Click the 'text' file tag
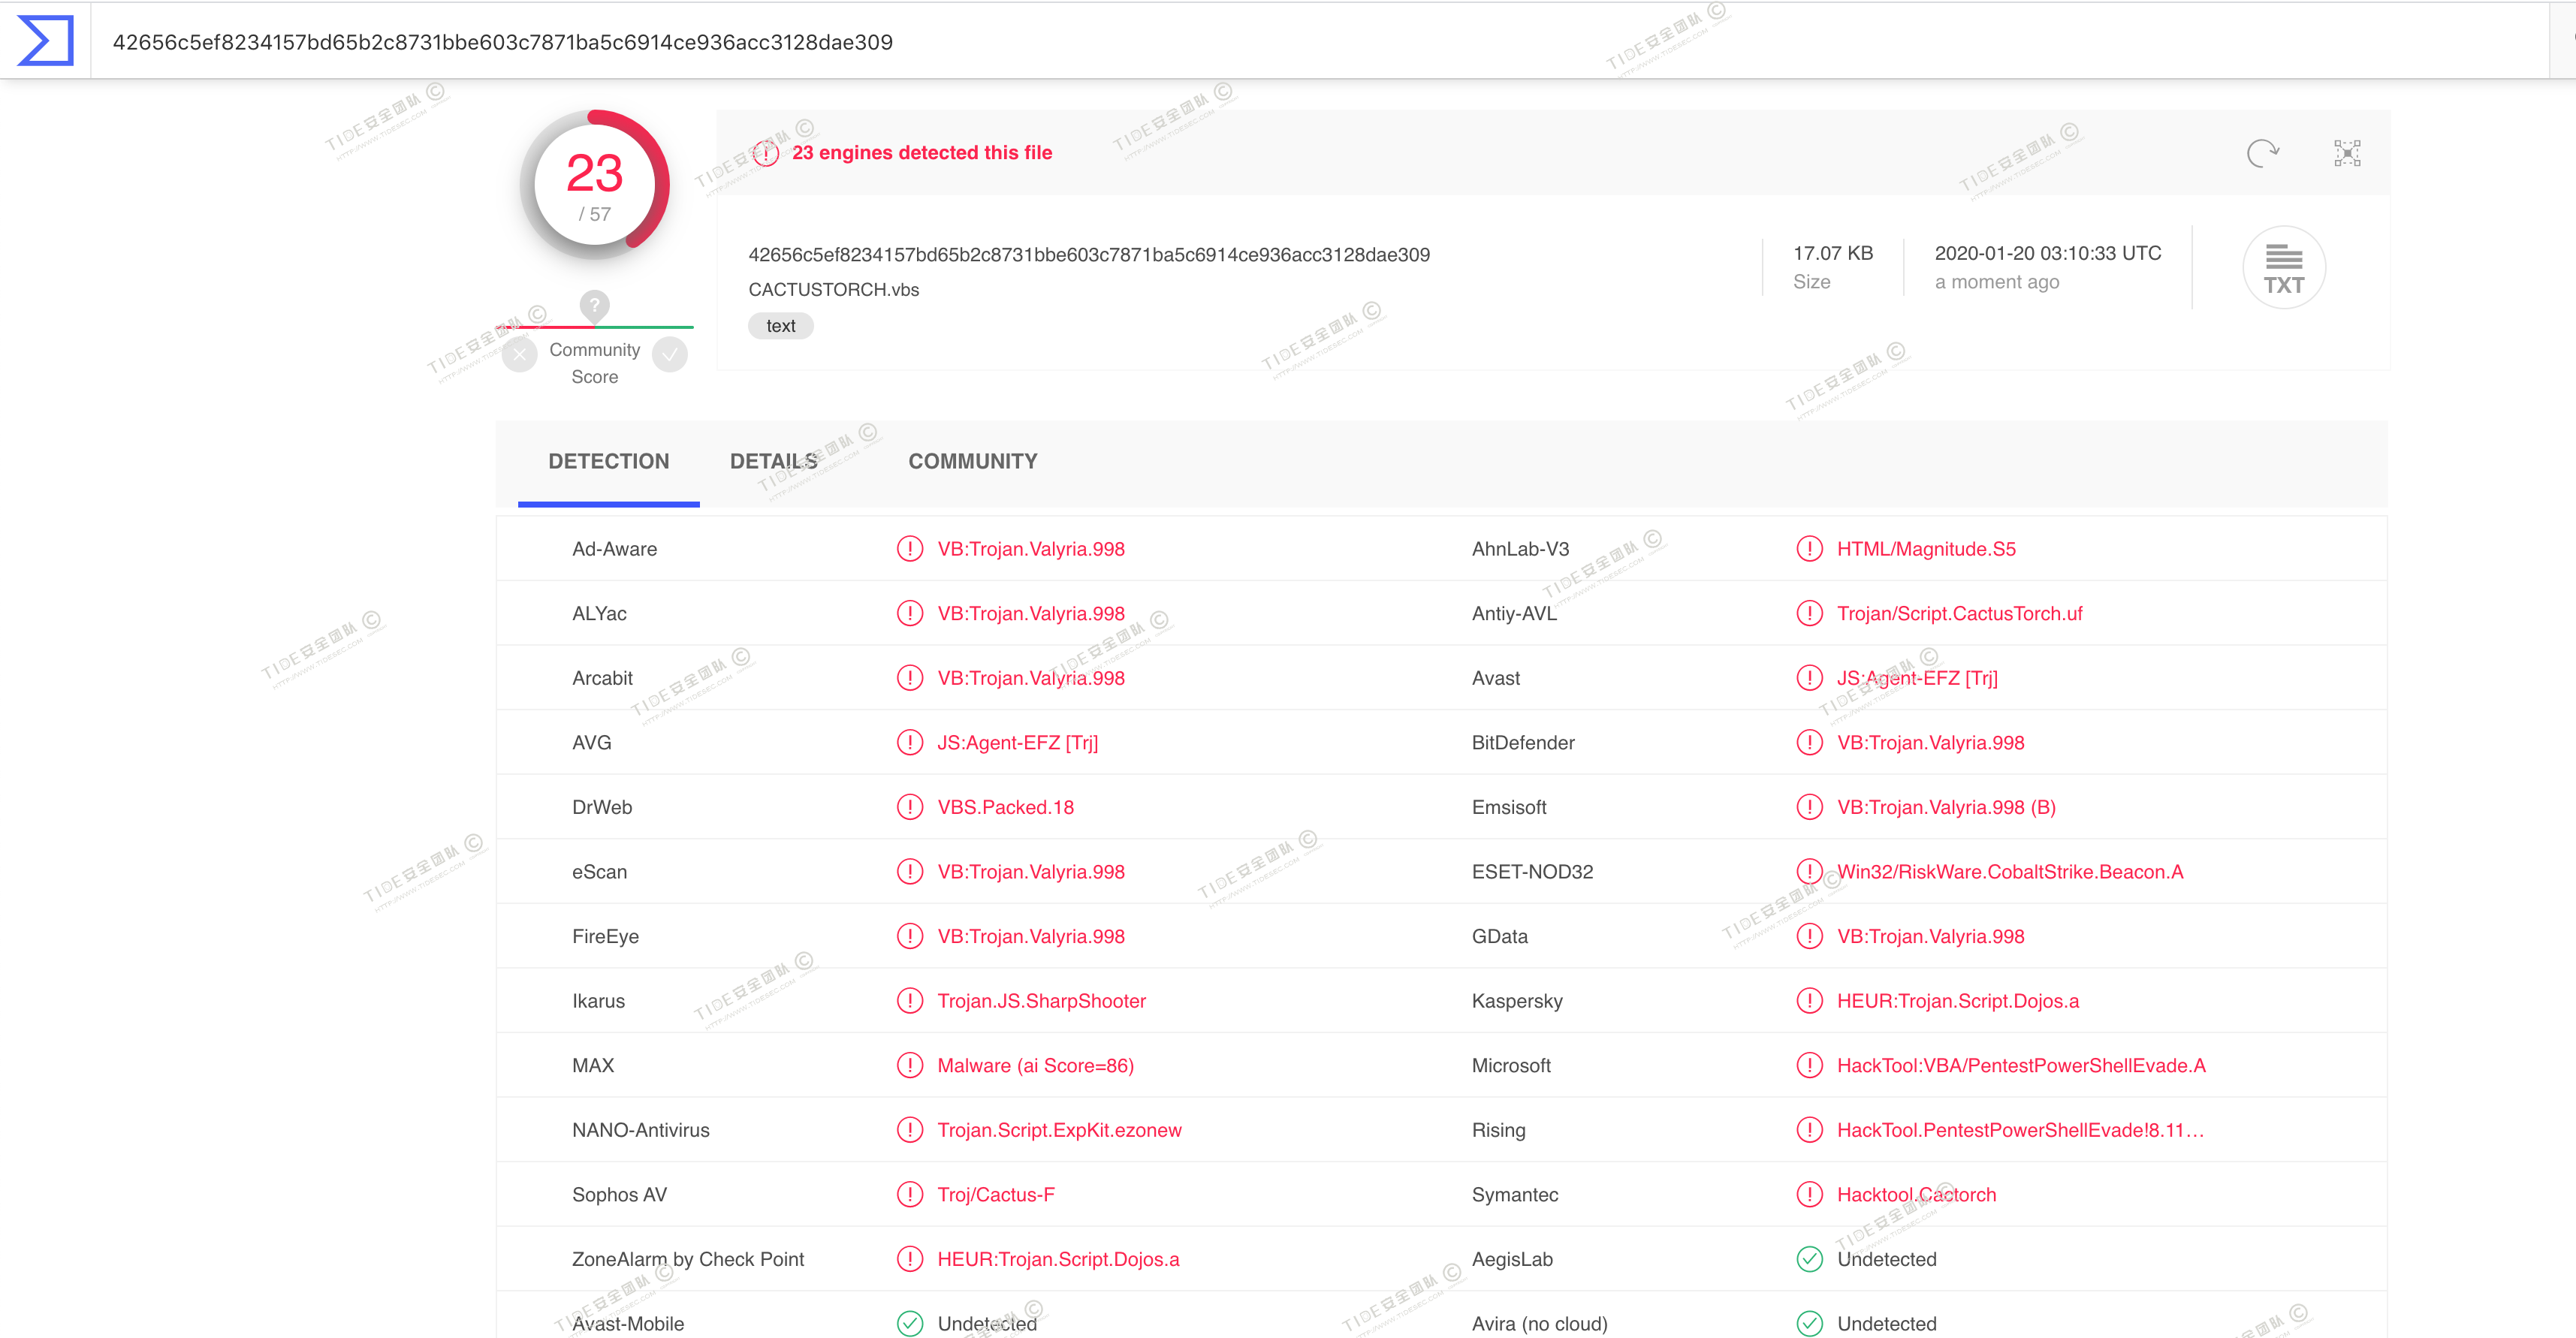The image size is (2576, 1338). (x=780, y=326)
